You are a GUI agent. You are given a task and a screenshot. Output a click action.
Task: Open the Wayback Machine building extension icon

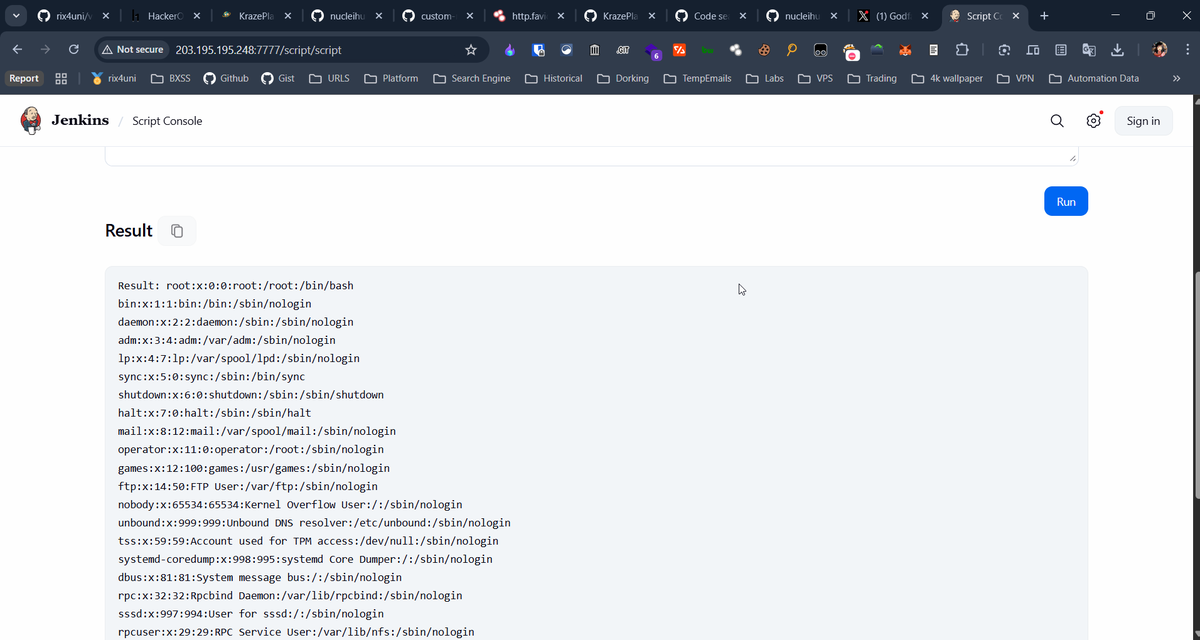(594, 50)
